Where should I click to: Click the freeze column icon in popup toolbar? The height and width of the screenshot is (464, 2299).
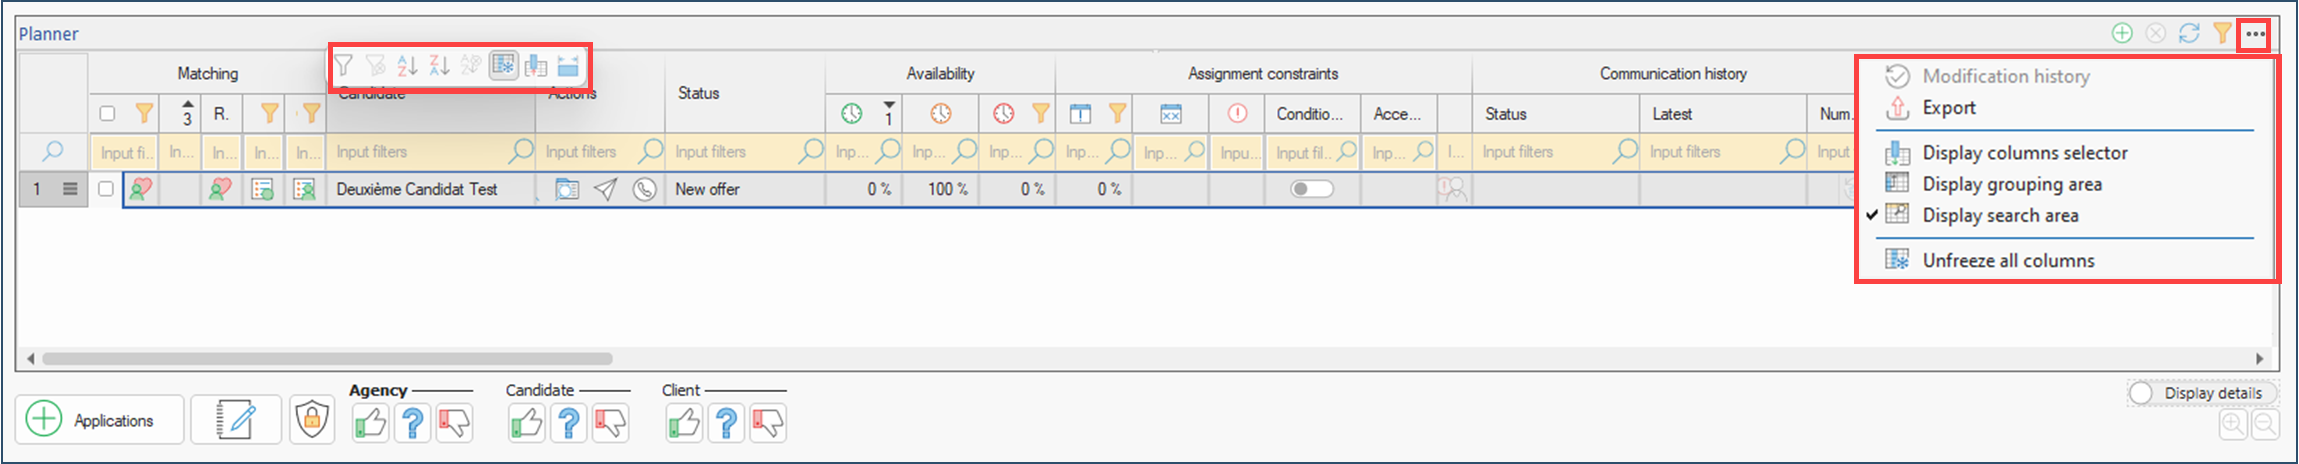pos(503,66)
